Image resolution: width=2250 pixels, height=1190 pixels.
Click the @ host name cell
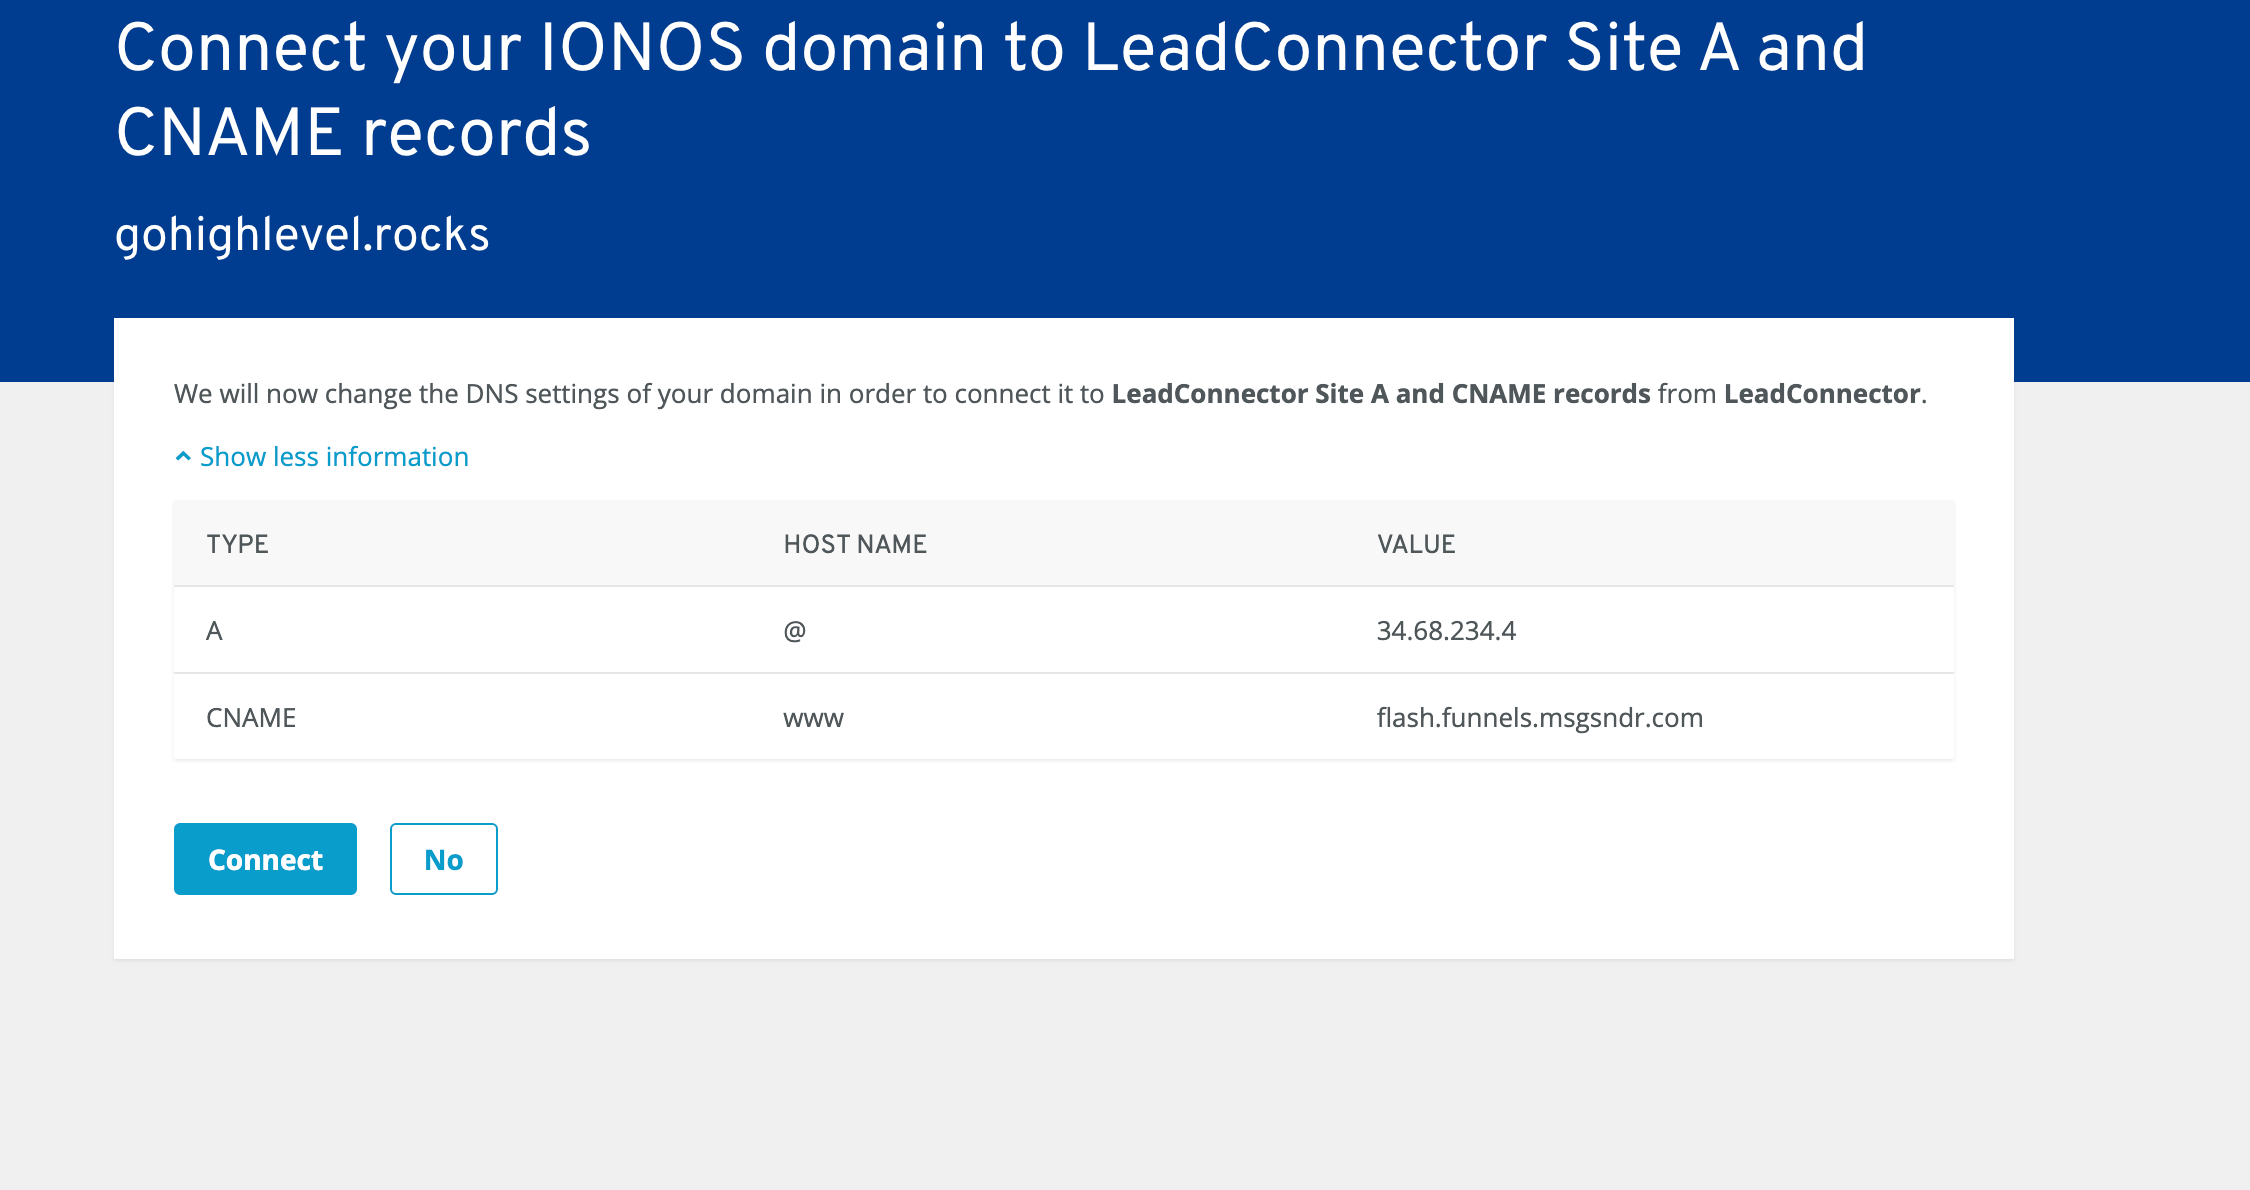[x=795, y=631]
